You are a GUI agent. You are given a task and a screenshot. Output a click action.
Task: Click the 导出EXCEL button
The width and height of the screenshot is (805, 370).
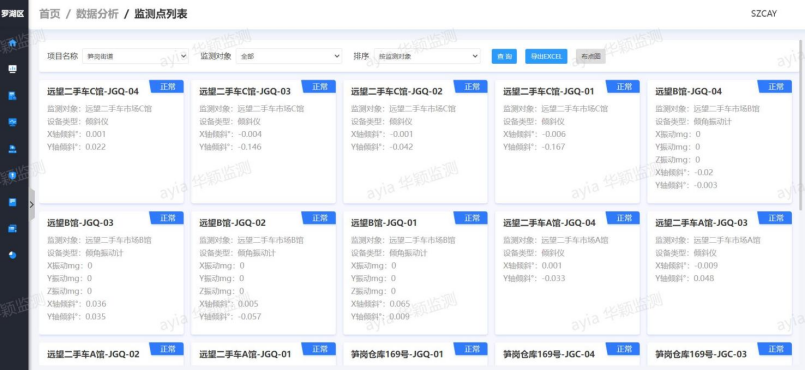tap(546, 56)
